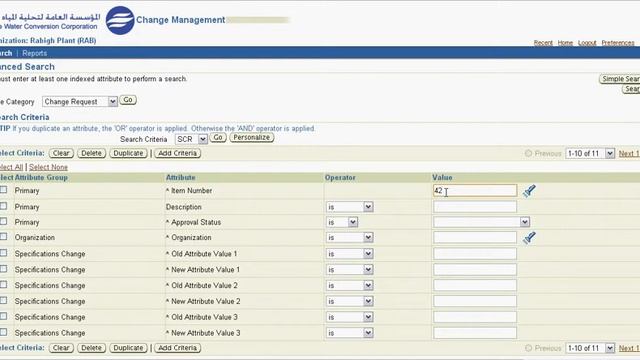Focus the New Attribute Value 3 field
The image size is (640, 360).
pos(475,333)
